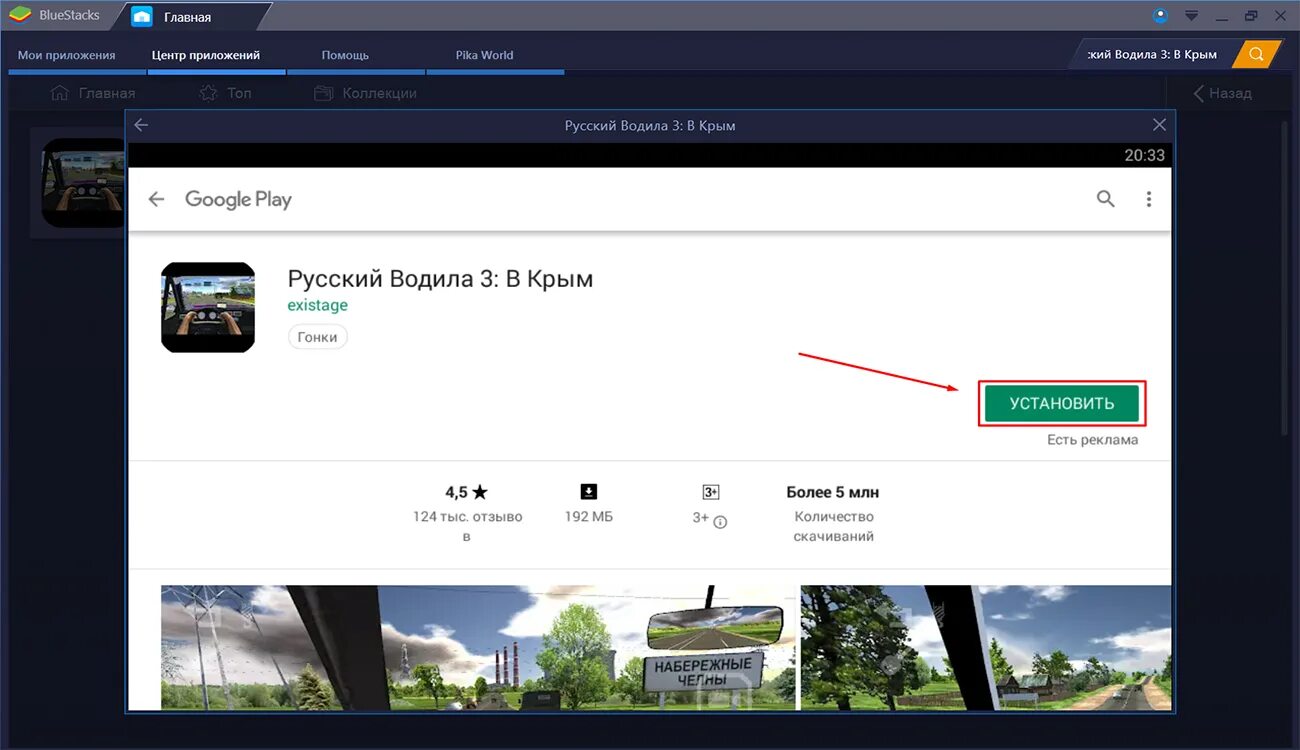1300x750 pixels.
Task: Click the 192 МБ size text
Action: 589,517
